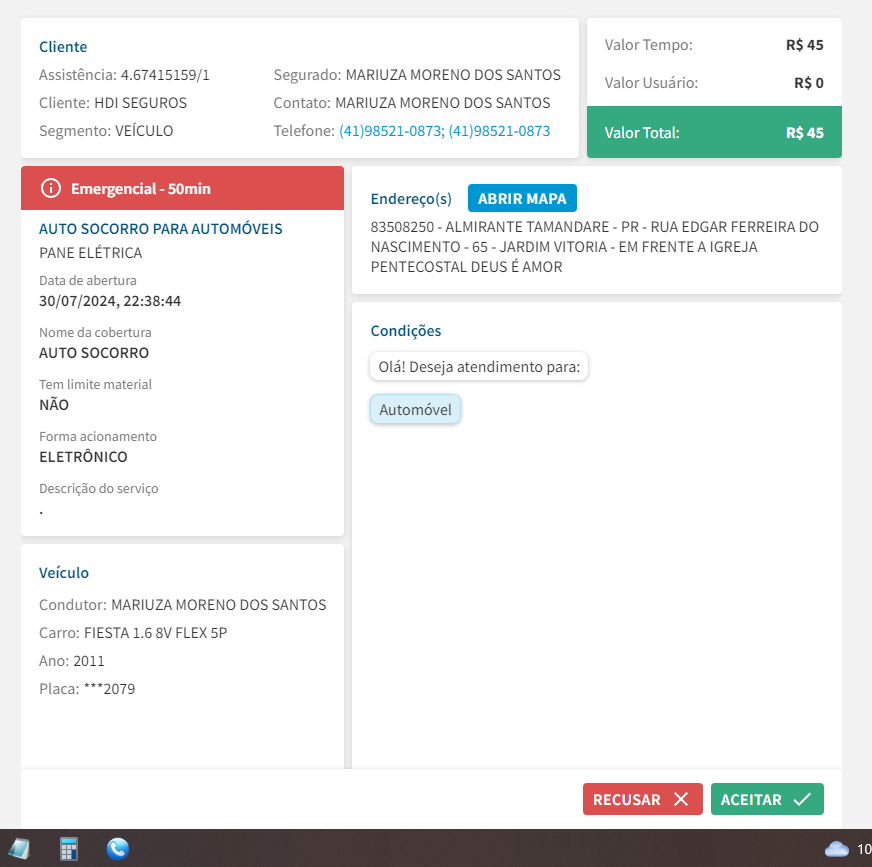
Task: Click the green Valor Total bar
Action: coord(714,132)
